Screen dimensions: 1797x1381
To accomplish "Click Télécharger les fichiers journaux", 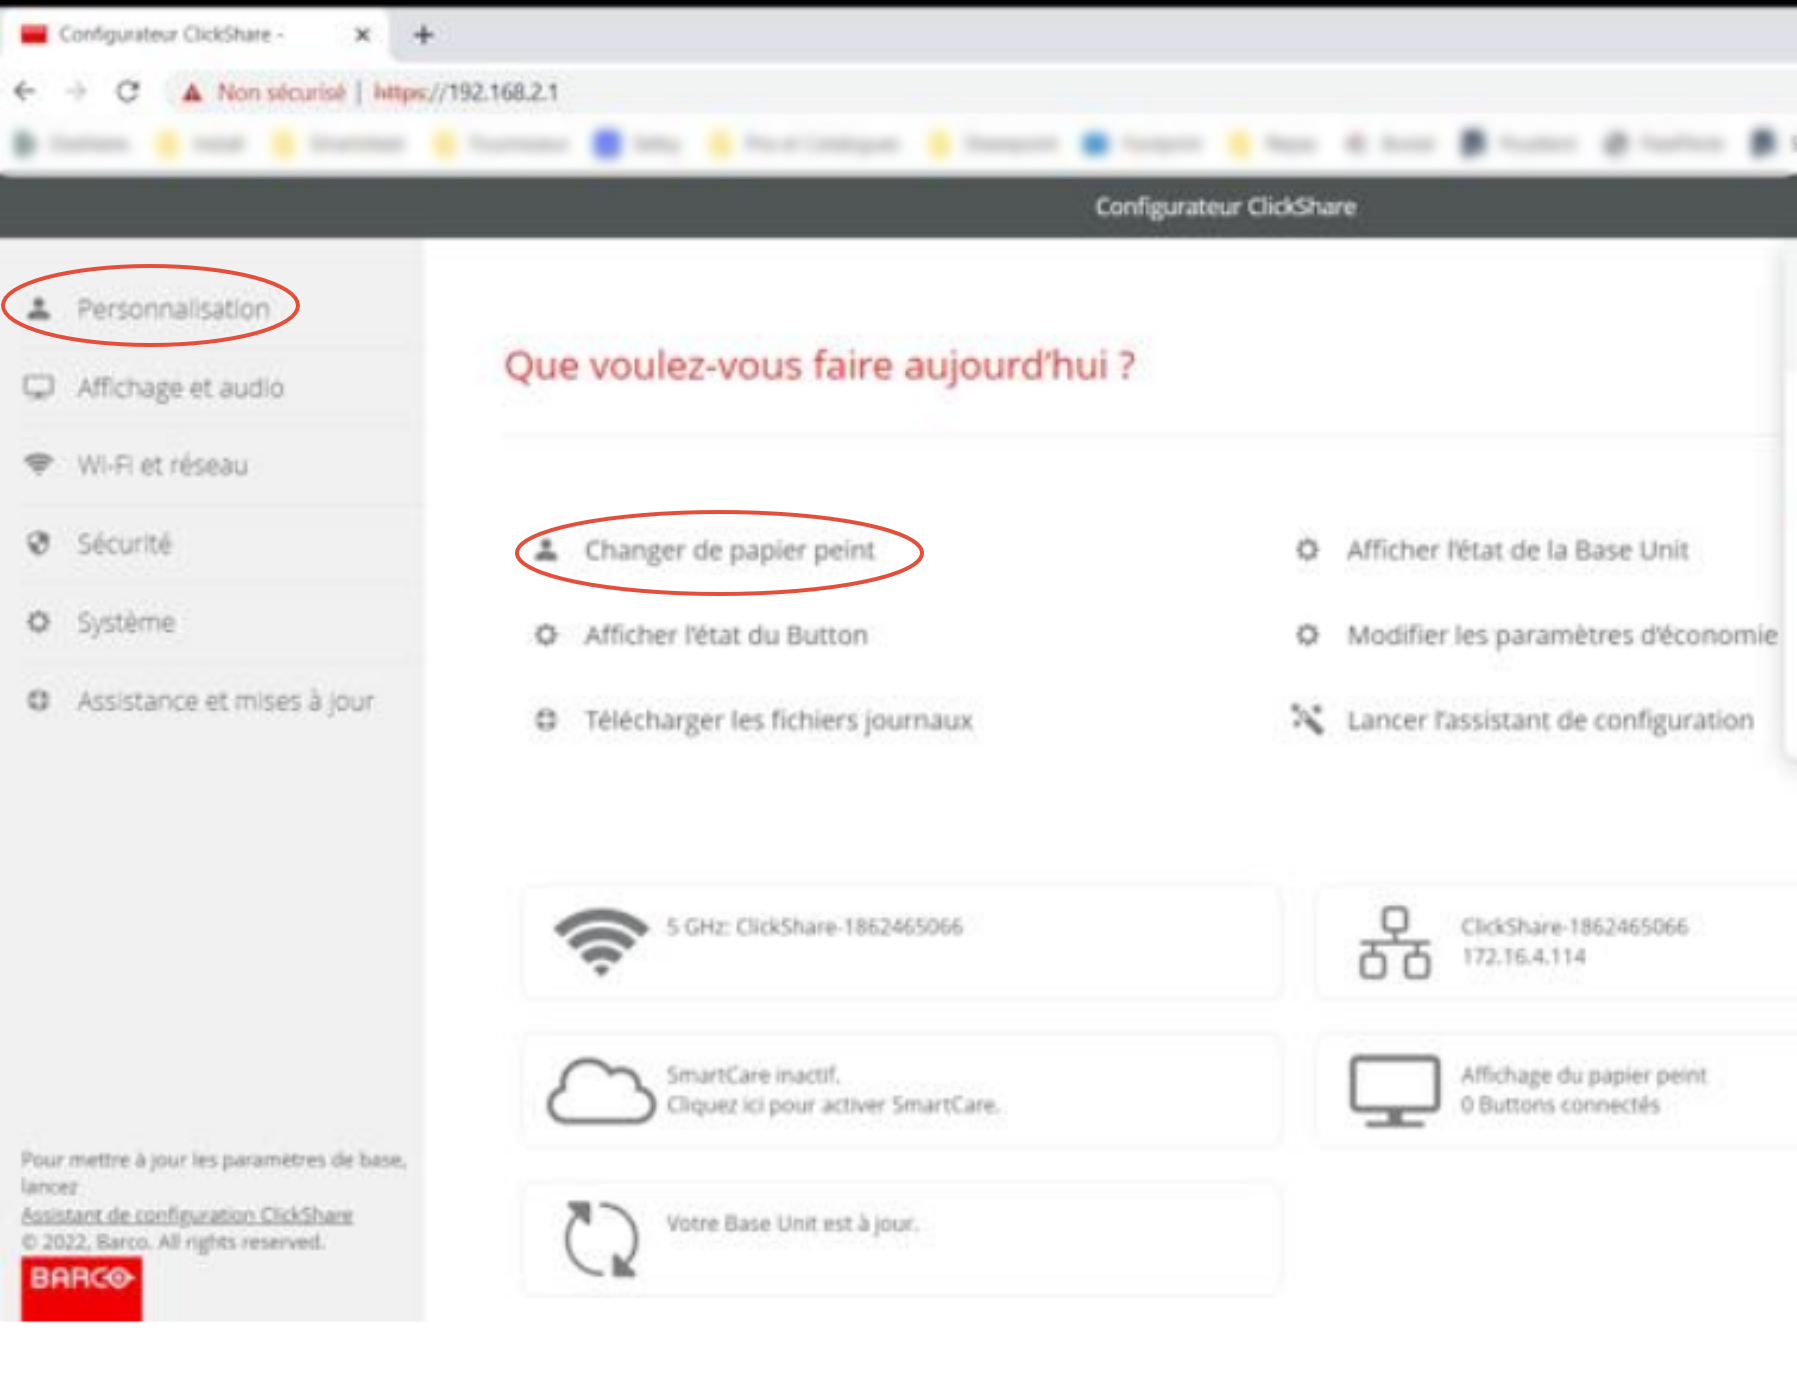I will pos(778,720).
